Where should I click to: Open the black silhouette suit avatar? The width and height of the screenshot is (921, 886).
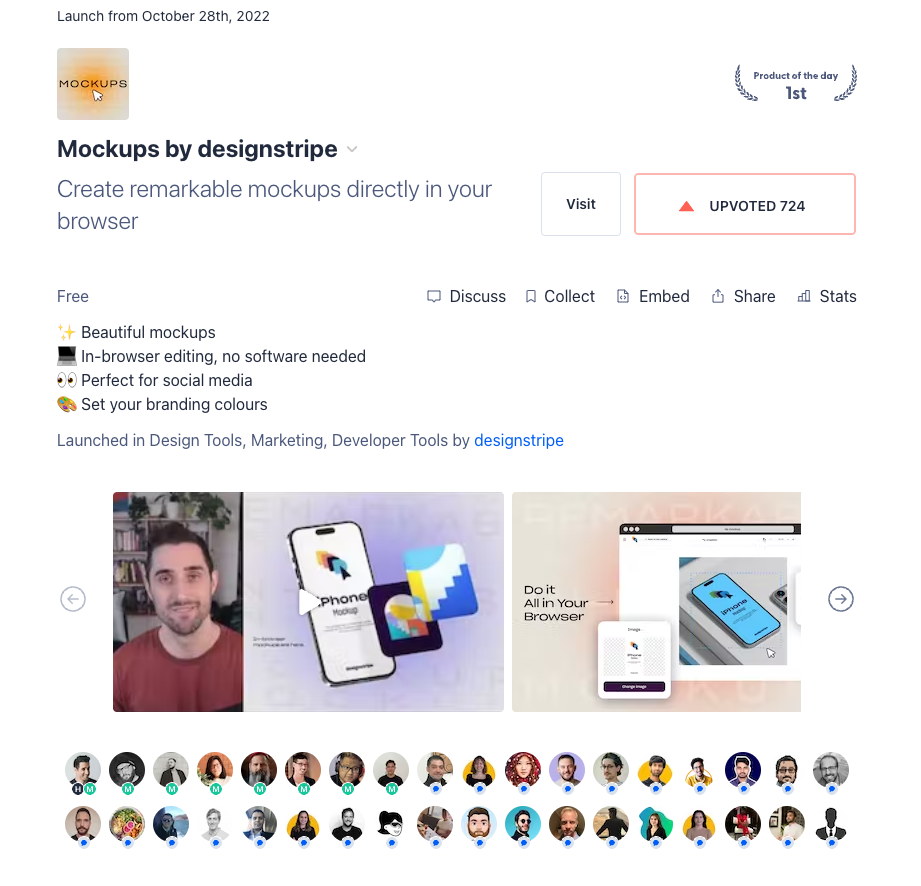[831, 824]
